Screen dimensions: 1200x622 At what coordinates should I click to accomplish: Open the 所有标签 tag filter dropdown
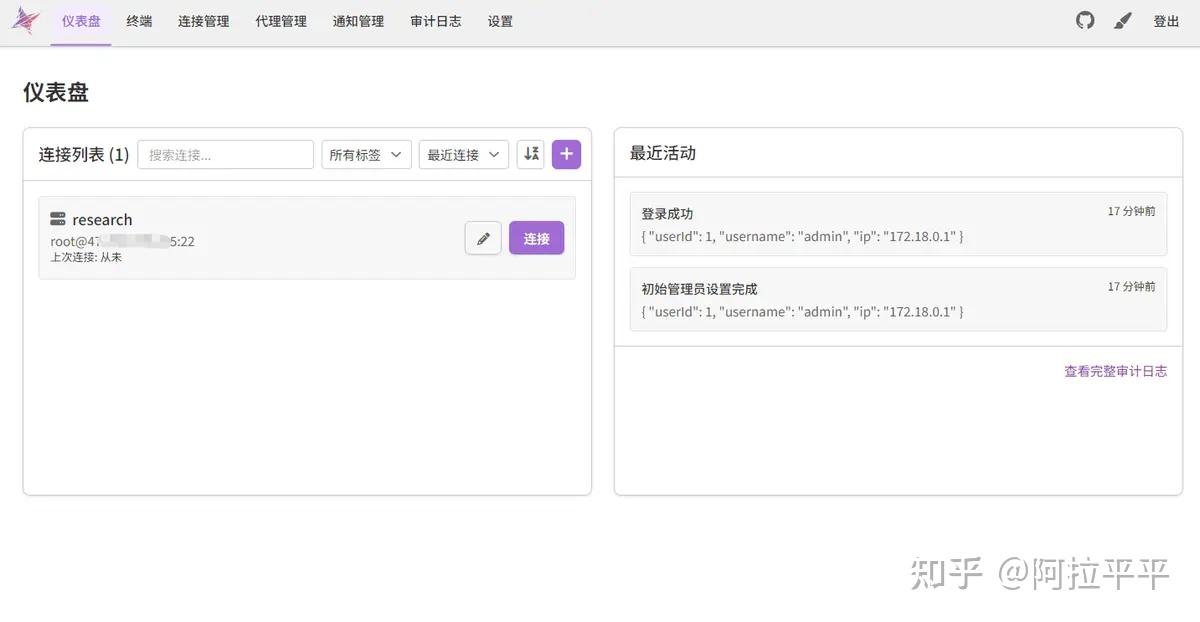pyautogui.click(x=366, y=155)
